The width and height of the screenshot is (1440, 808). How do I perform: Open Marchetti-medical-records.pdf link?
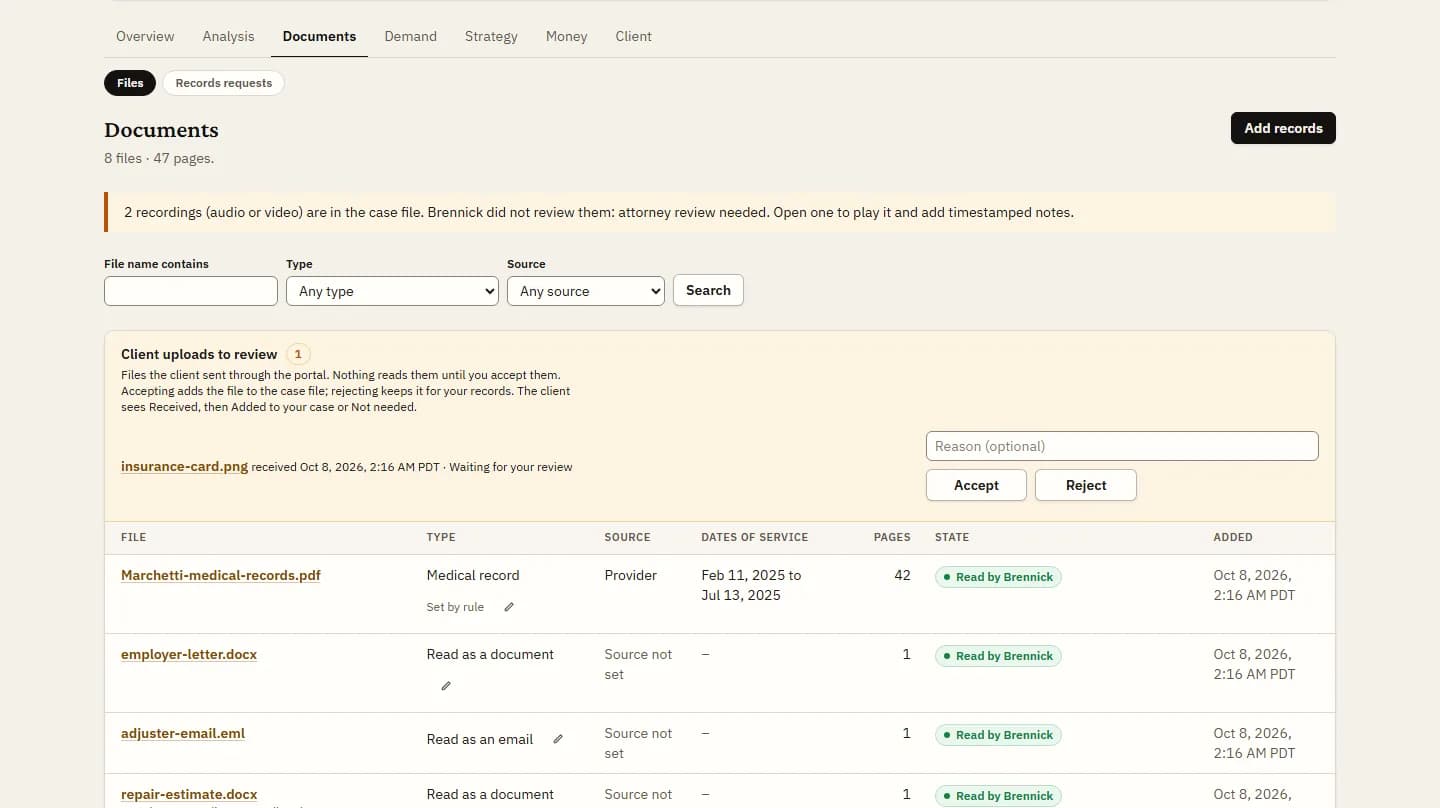221,575
